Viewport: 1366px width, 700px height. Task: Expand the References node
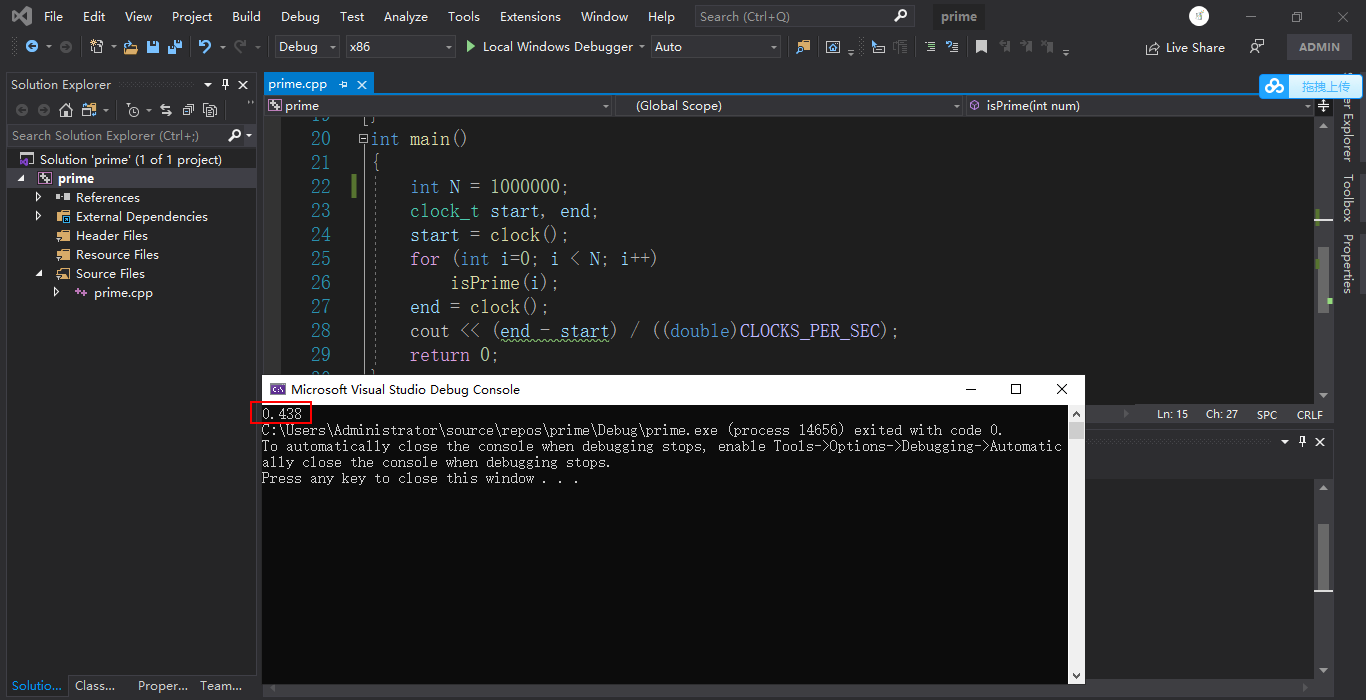click(x=39, y=197)
